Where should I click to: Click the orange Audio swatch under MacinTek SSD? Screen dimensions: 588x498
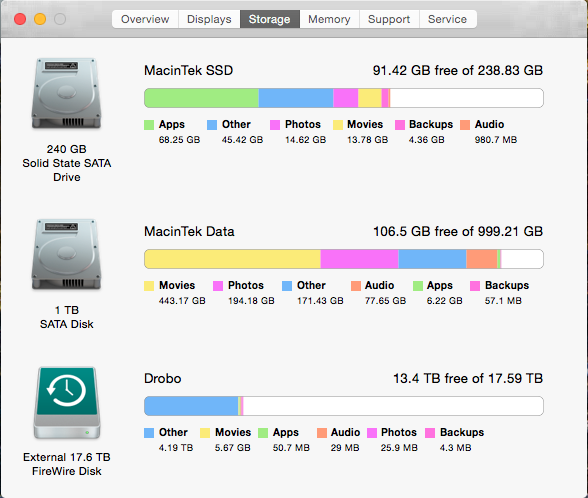pos(465,125)
